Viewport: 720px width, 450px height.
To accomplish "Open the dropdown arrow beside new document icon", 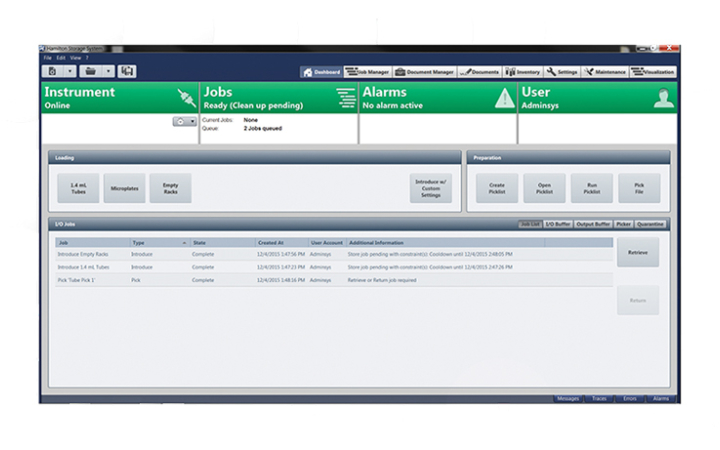I will click(70, 71).
